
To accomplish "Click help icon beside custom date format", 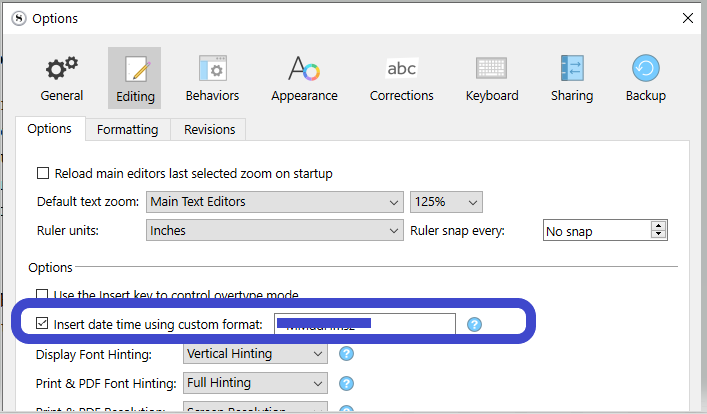I will point(475,324).
